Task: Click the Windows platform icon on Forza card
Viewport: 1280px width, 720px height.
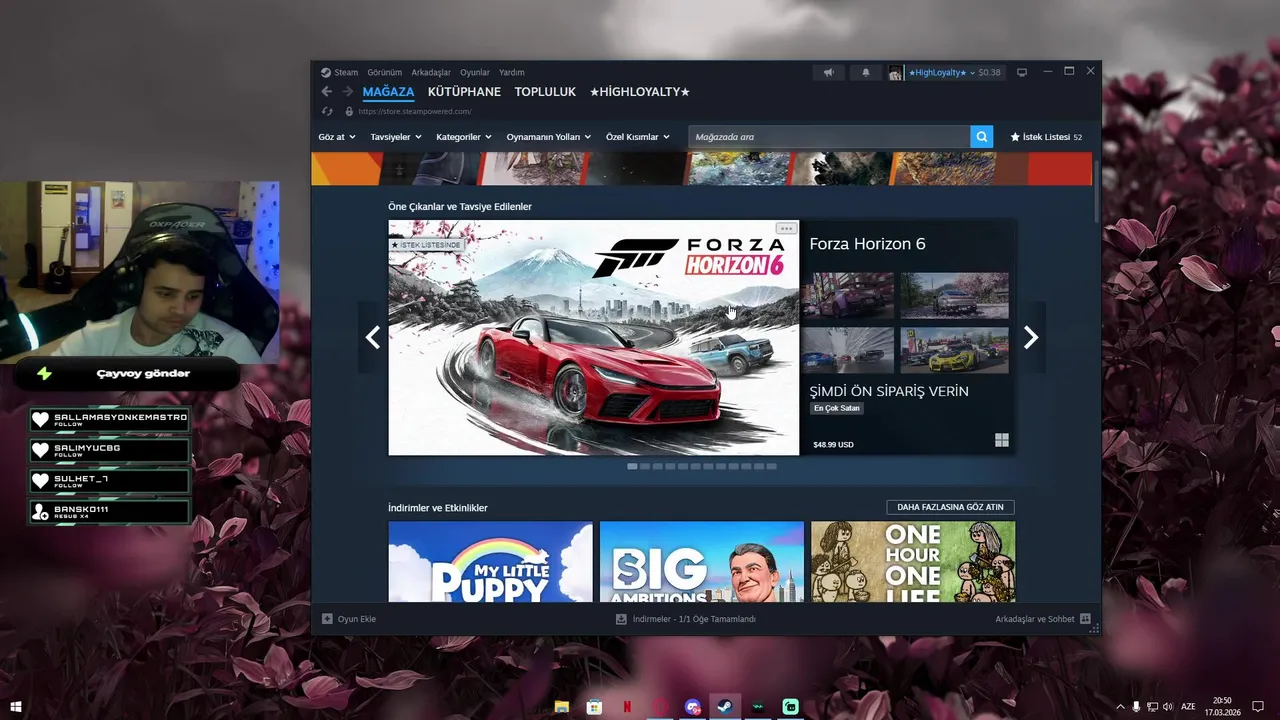Action: tap(1002, 440)
